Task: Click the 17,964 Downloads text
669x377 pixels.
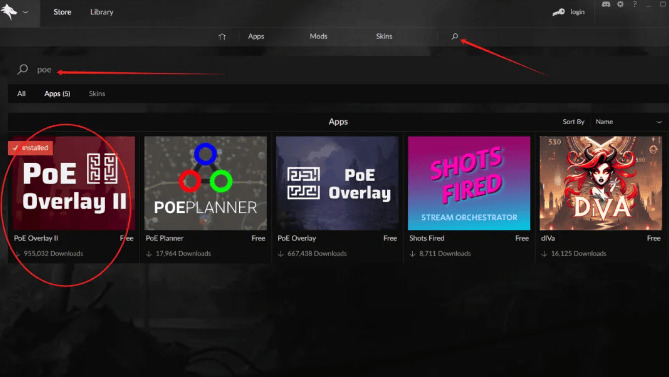Action: click(x=183, y=253)
